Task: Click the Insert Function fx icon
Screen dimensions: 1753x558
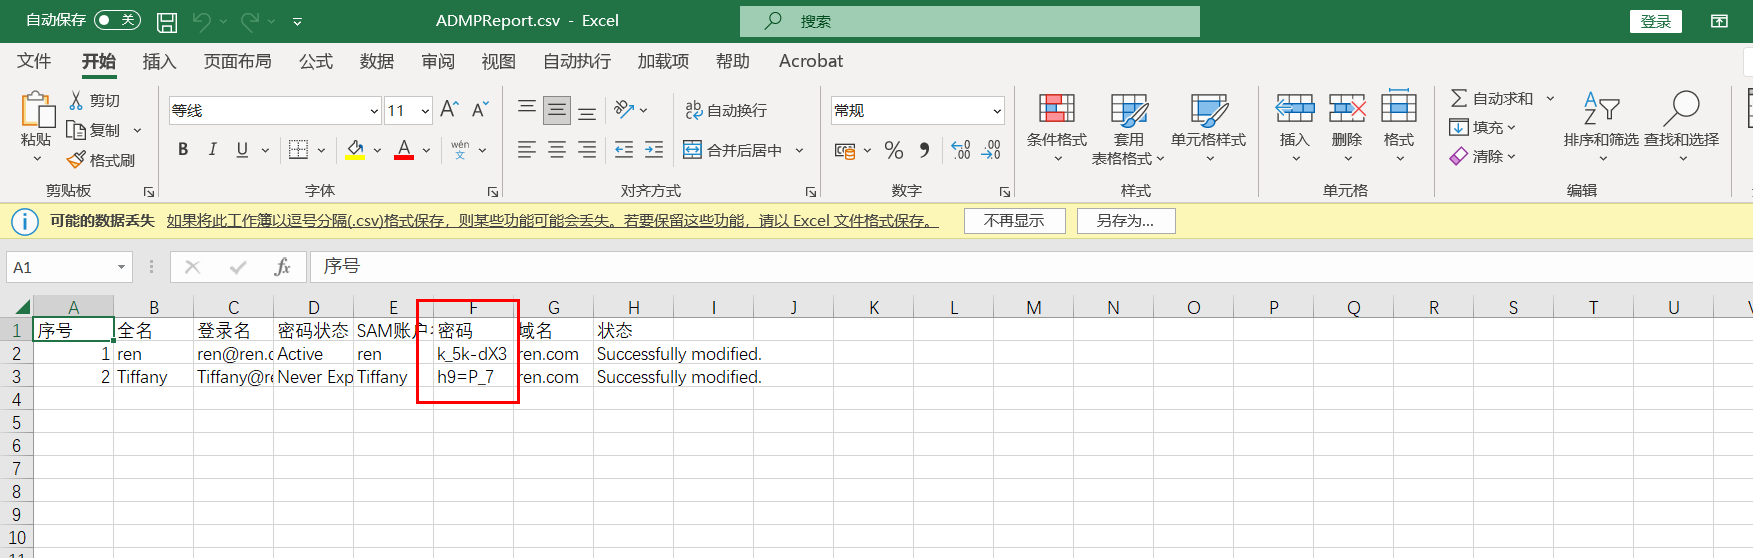Action: 283,267
